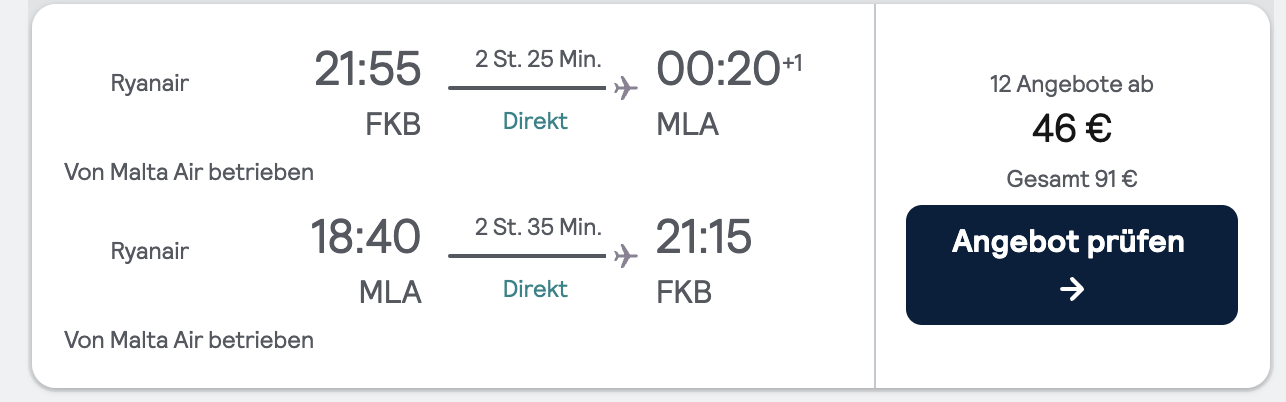Click the Gesamt 91 € total text
This screenshot has width=1286, height=402.
(x=1072, y=180)
